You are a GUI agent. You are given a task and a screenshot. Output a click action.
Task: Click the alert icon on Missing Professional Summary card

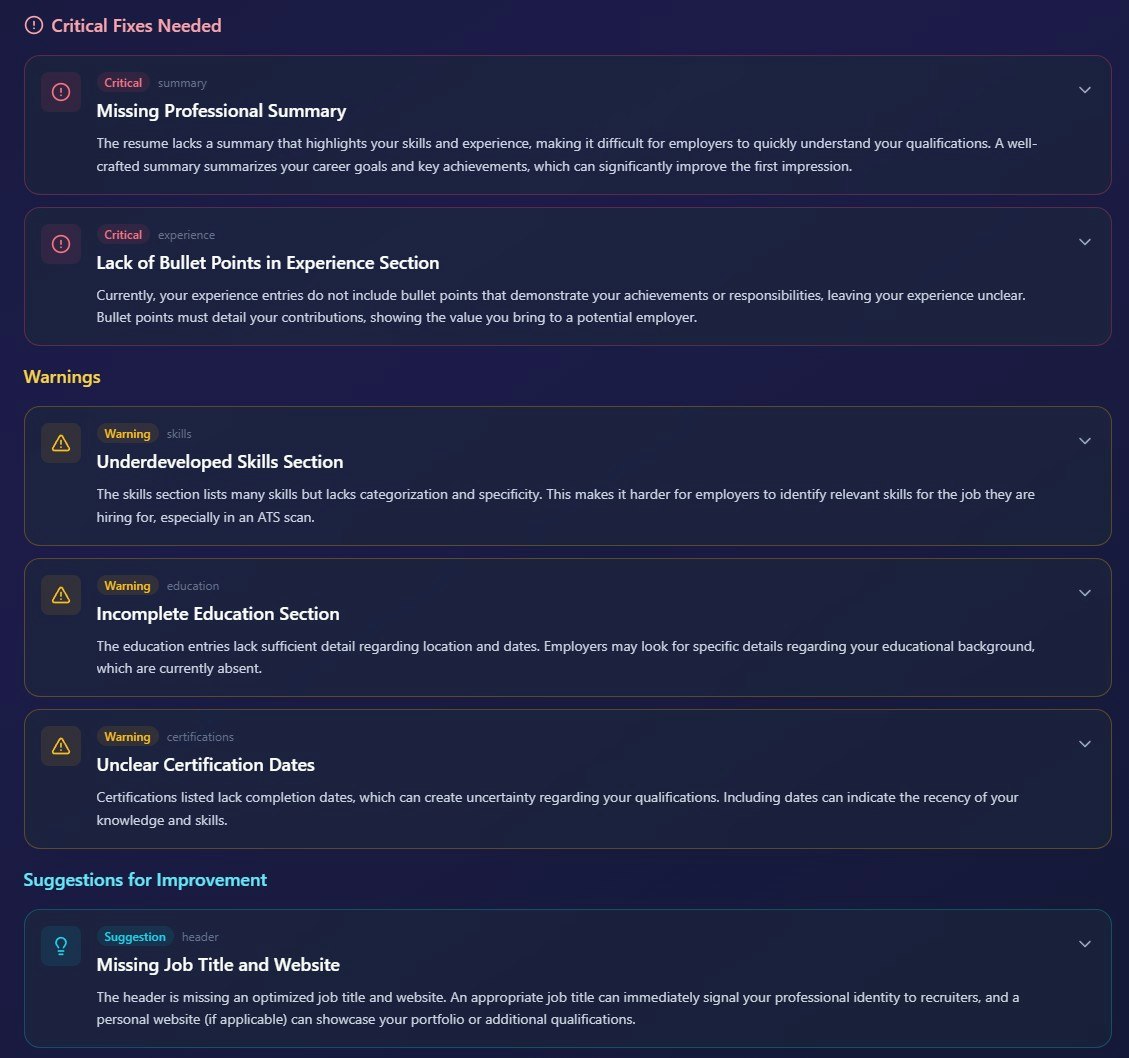point(60,91)
